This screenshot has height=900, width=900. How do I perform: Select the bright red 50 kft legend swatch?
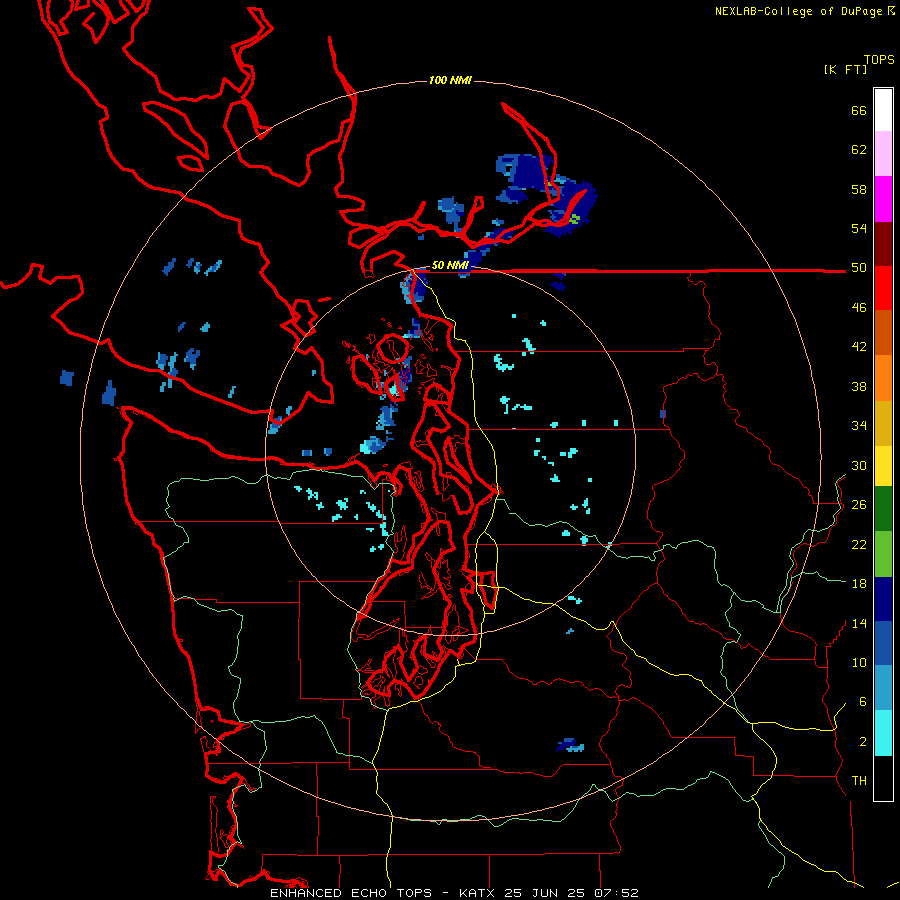click(x=883, y=288)
